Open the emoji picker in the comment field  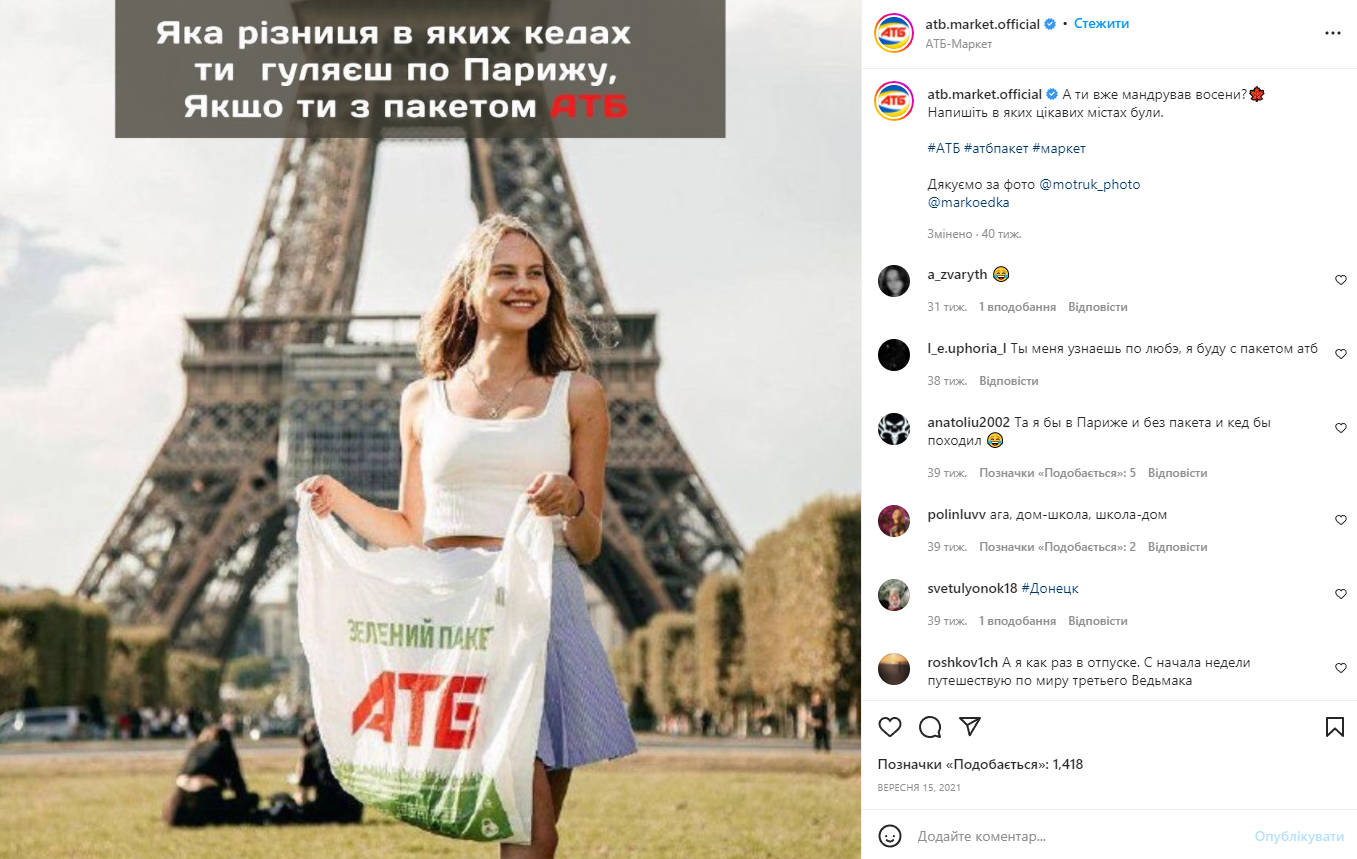tap(890, 836)
